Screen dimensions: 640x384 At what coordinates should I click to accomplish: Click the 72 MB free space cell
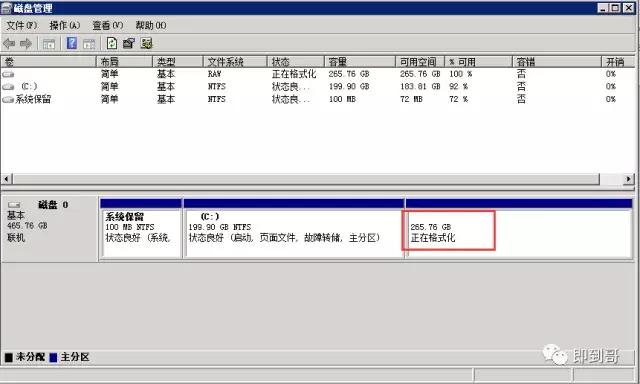point(411,99)
